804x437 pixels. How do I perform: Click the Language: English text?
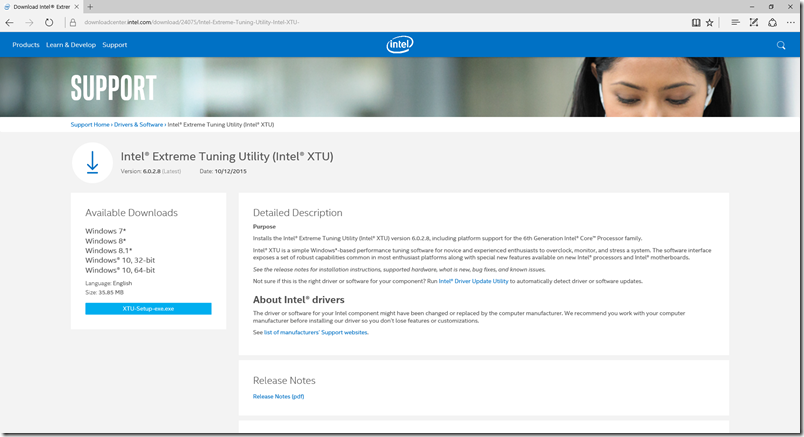109,283
